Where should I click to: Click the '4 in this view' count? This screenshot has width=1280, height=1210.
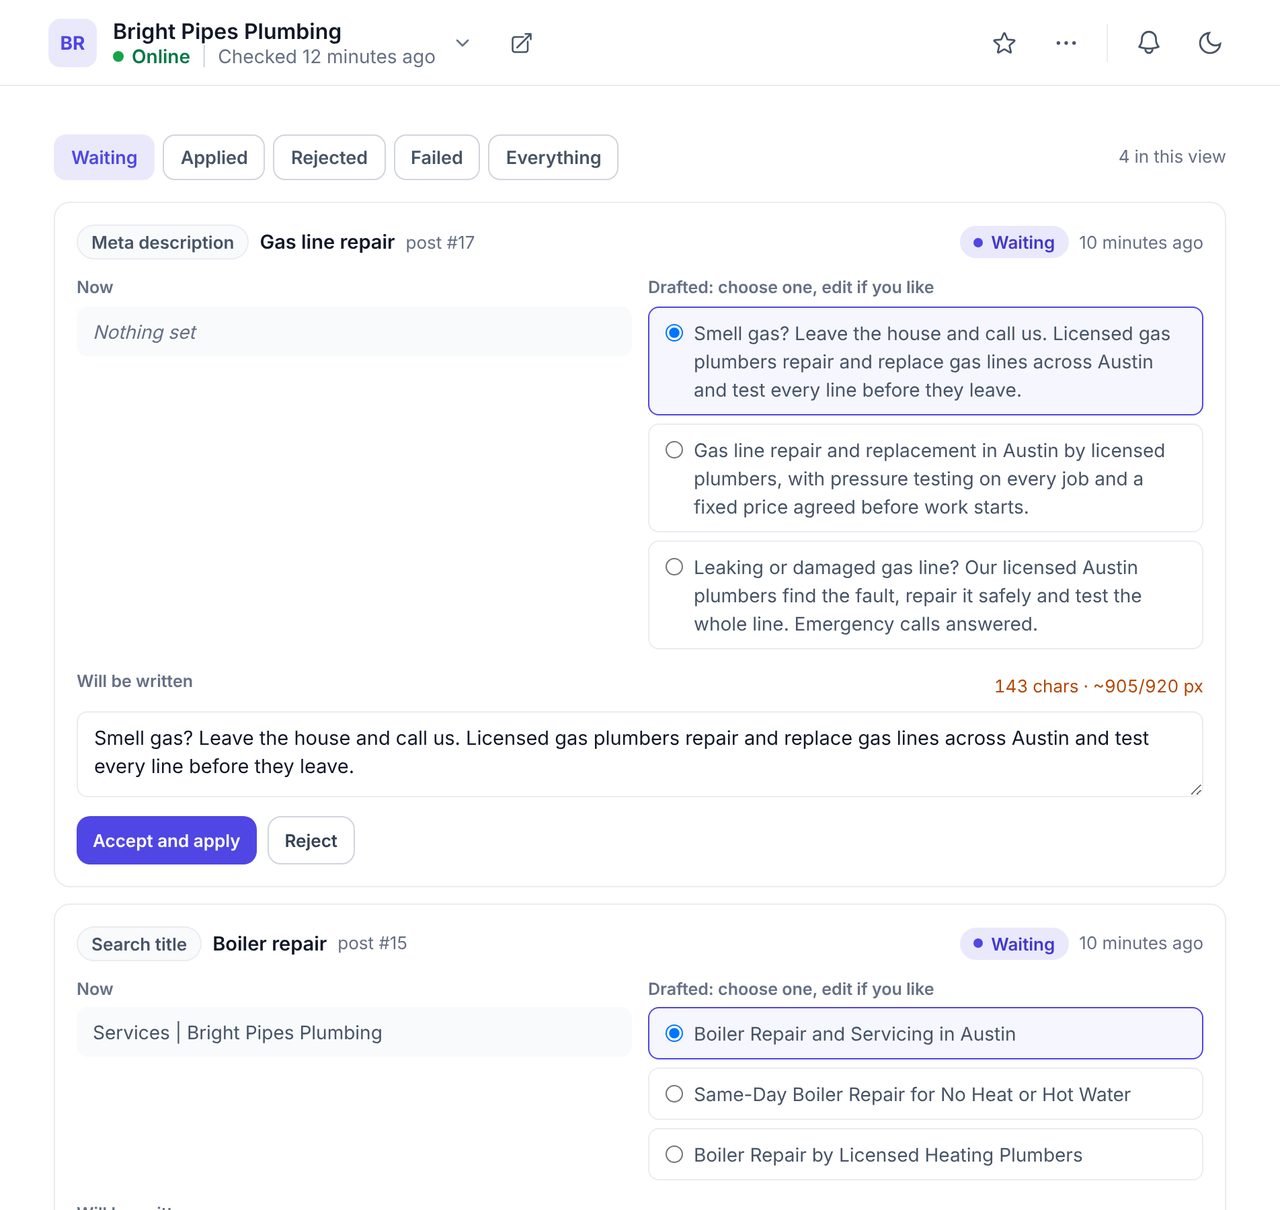pyautogui.click(x=1172, y=156)
